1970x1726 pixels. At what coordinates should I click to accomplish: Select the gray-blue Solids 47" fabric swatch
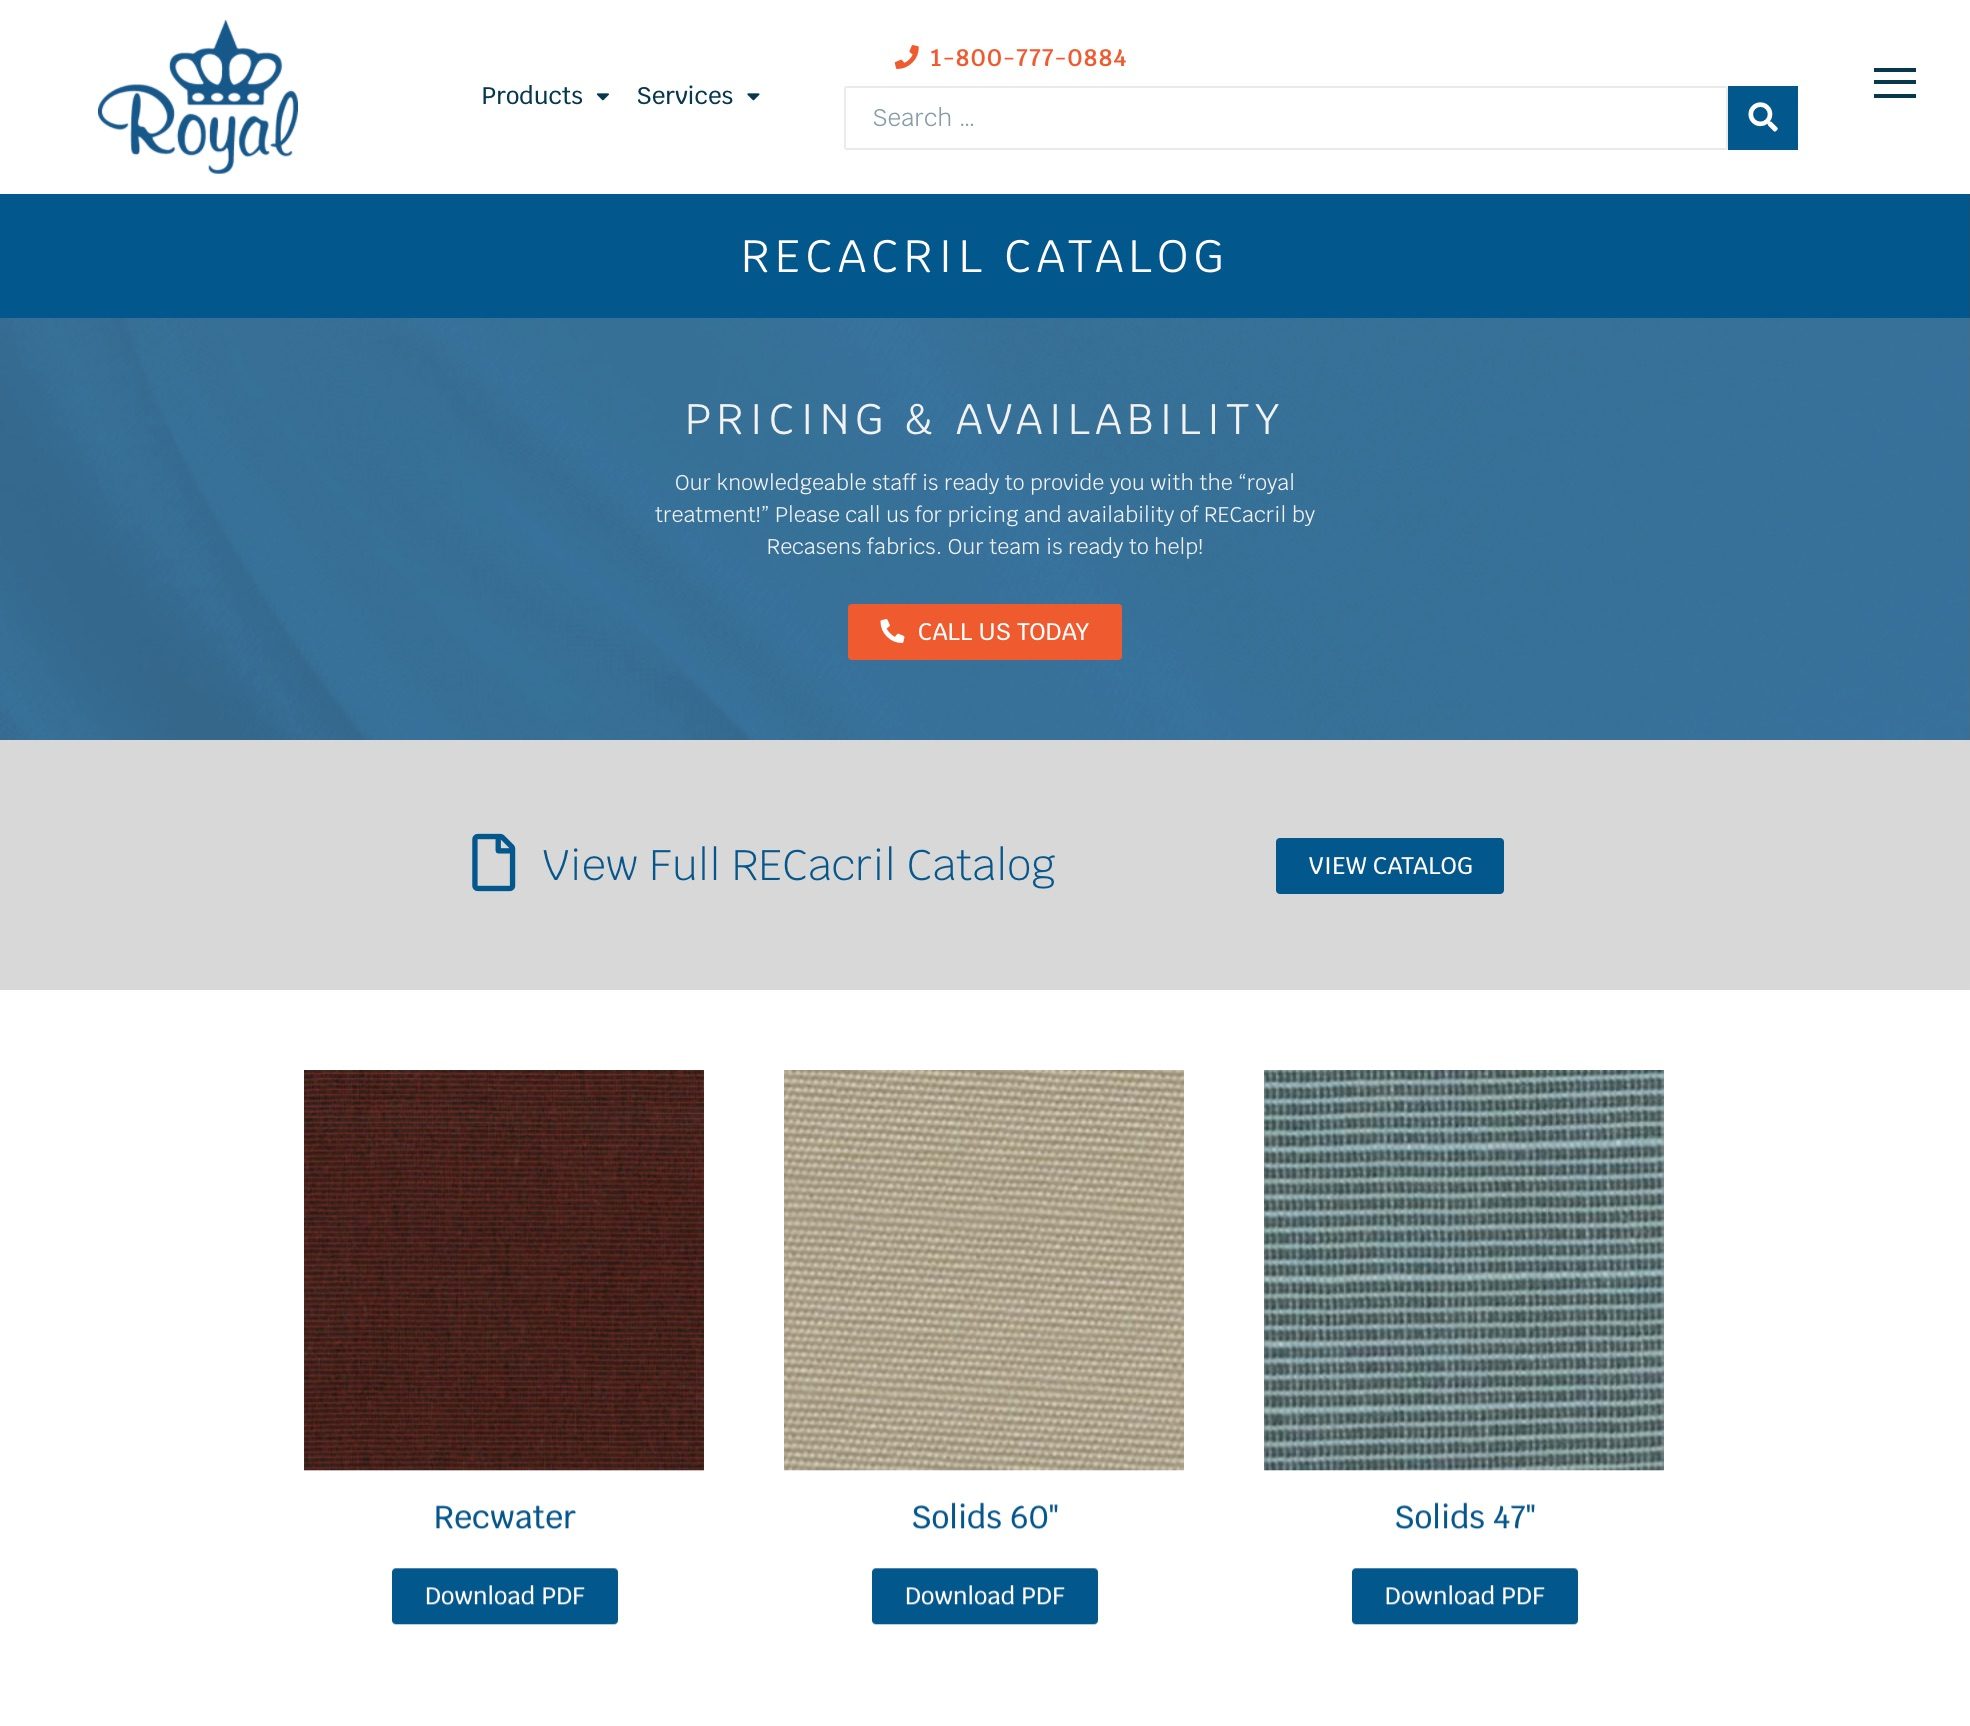click(1464, 1270)
